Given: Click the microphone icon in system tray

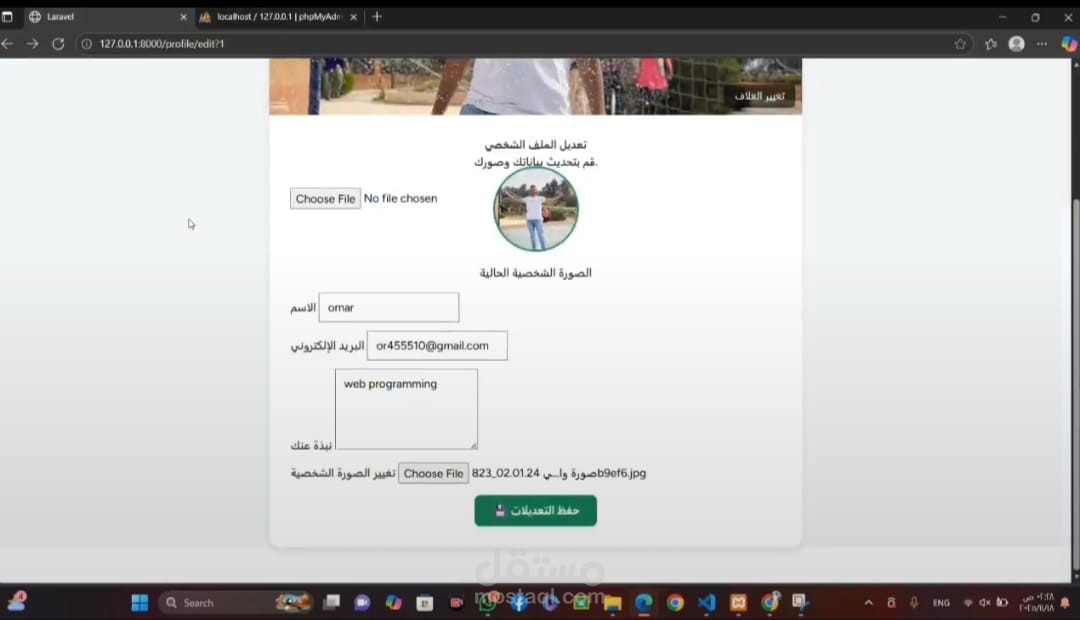Looking at the screenshot, I should click(914, 603).
